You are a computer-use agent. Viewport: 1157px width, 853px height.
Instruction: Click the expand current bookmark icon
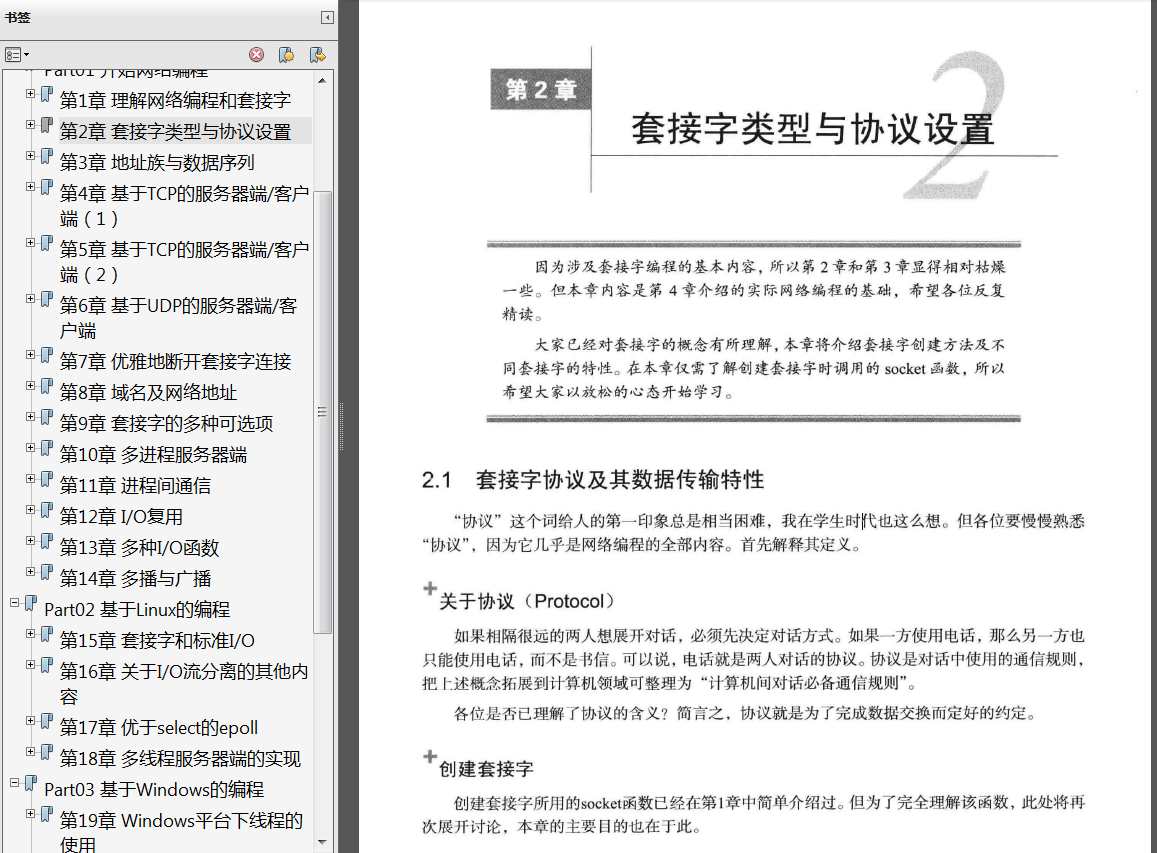(x=318, y=55)
